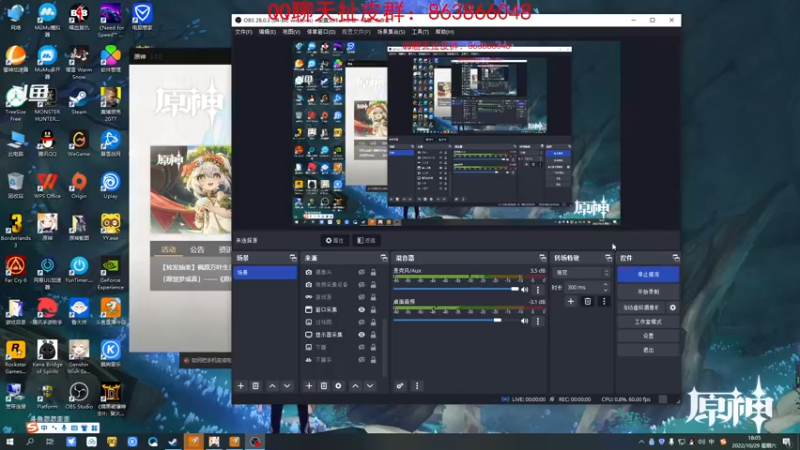Add a new source with plus button

[309, 386]
